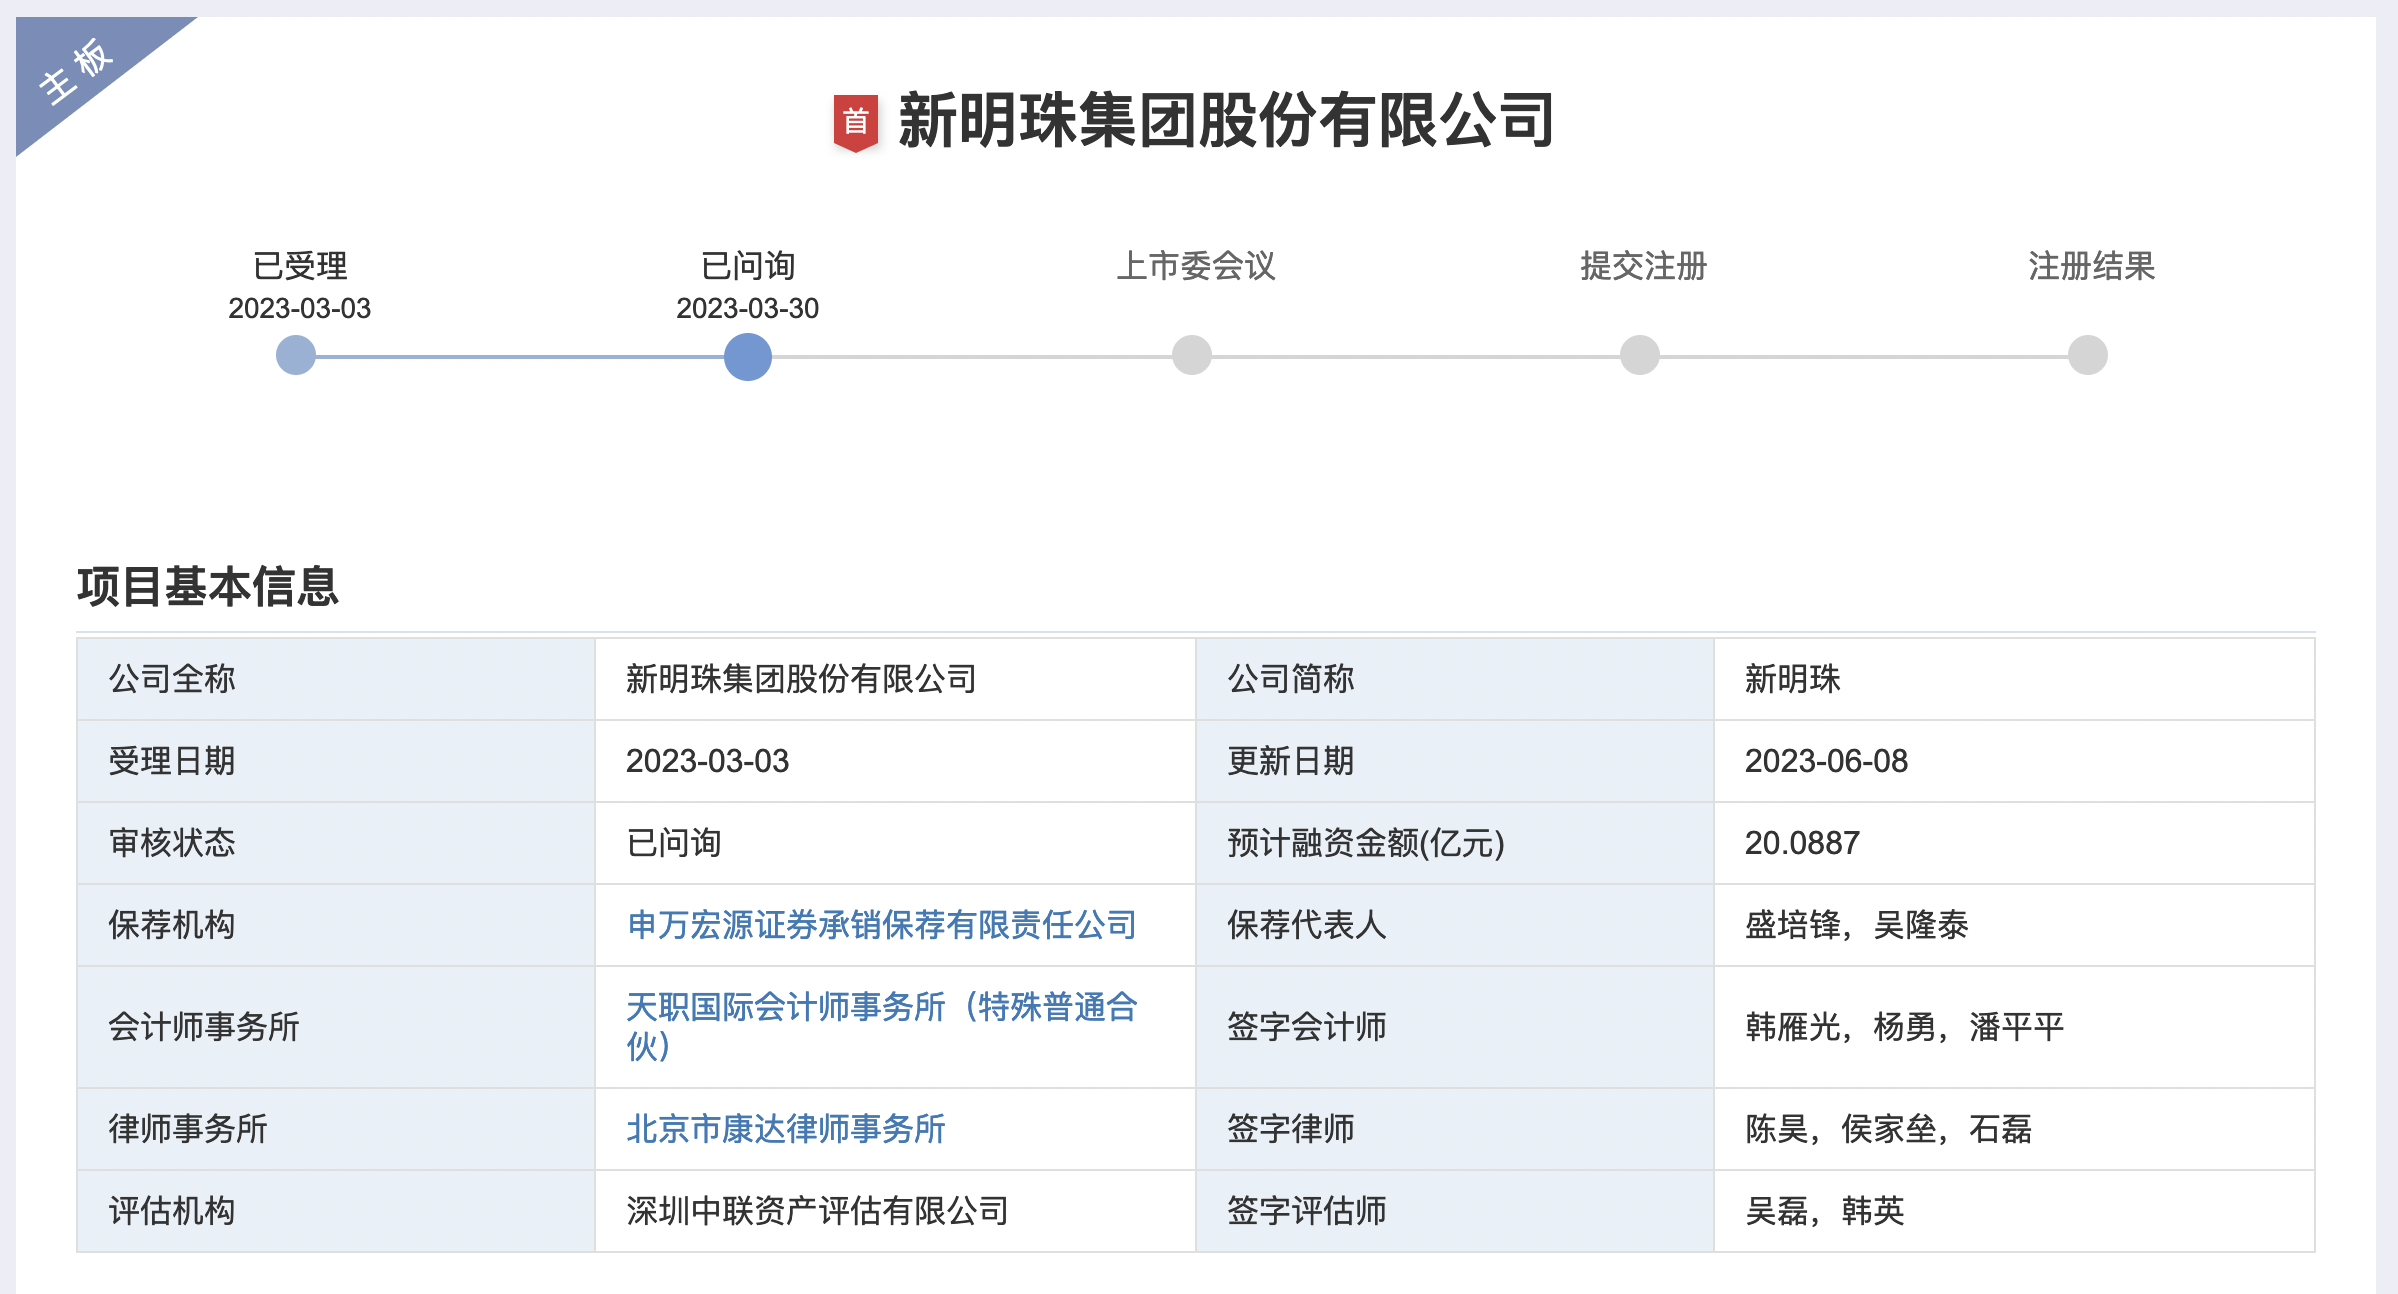
Task: Click the 注册结果 stage label
Action: click(2091, 266)
